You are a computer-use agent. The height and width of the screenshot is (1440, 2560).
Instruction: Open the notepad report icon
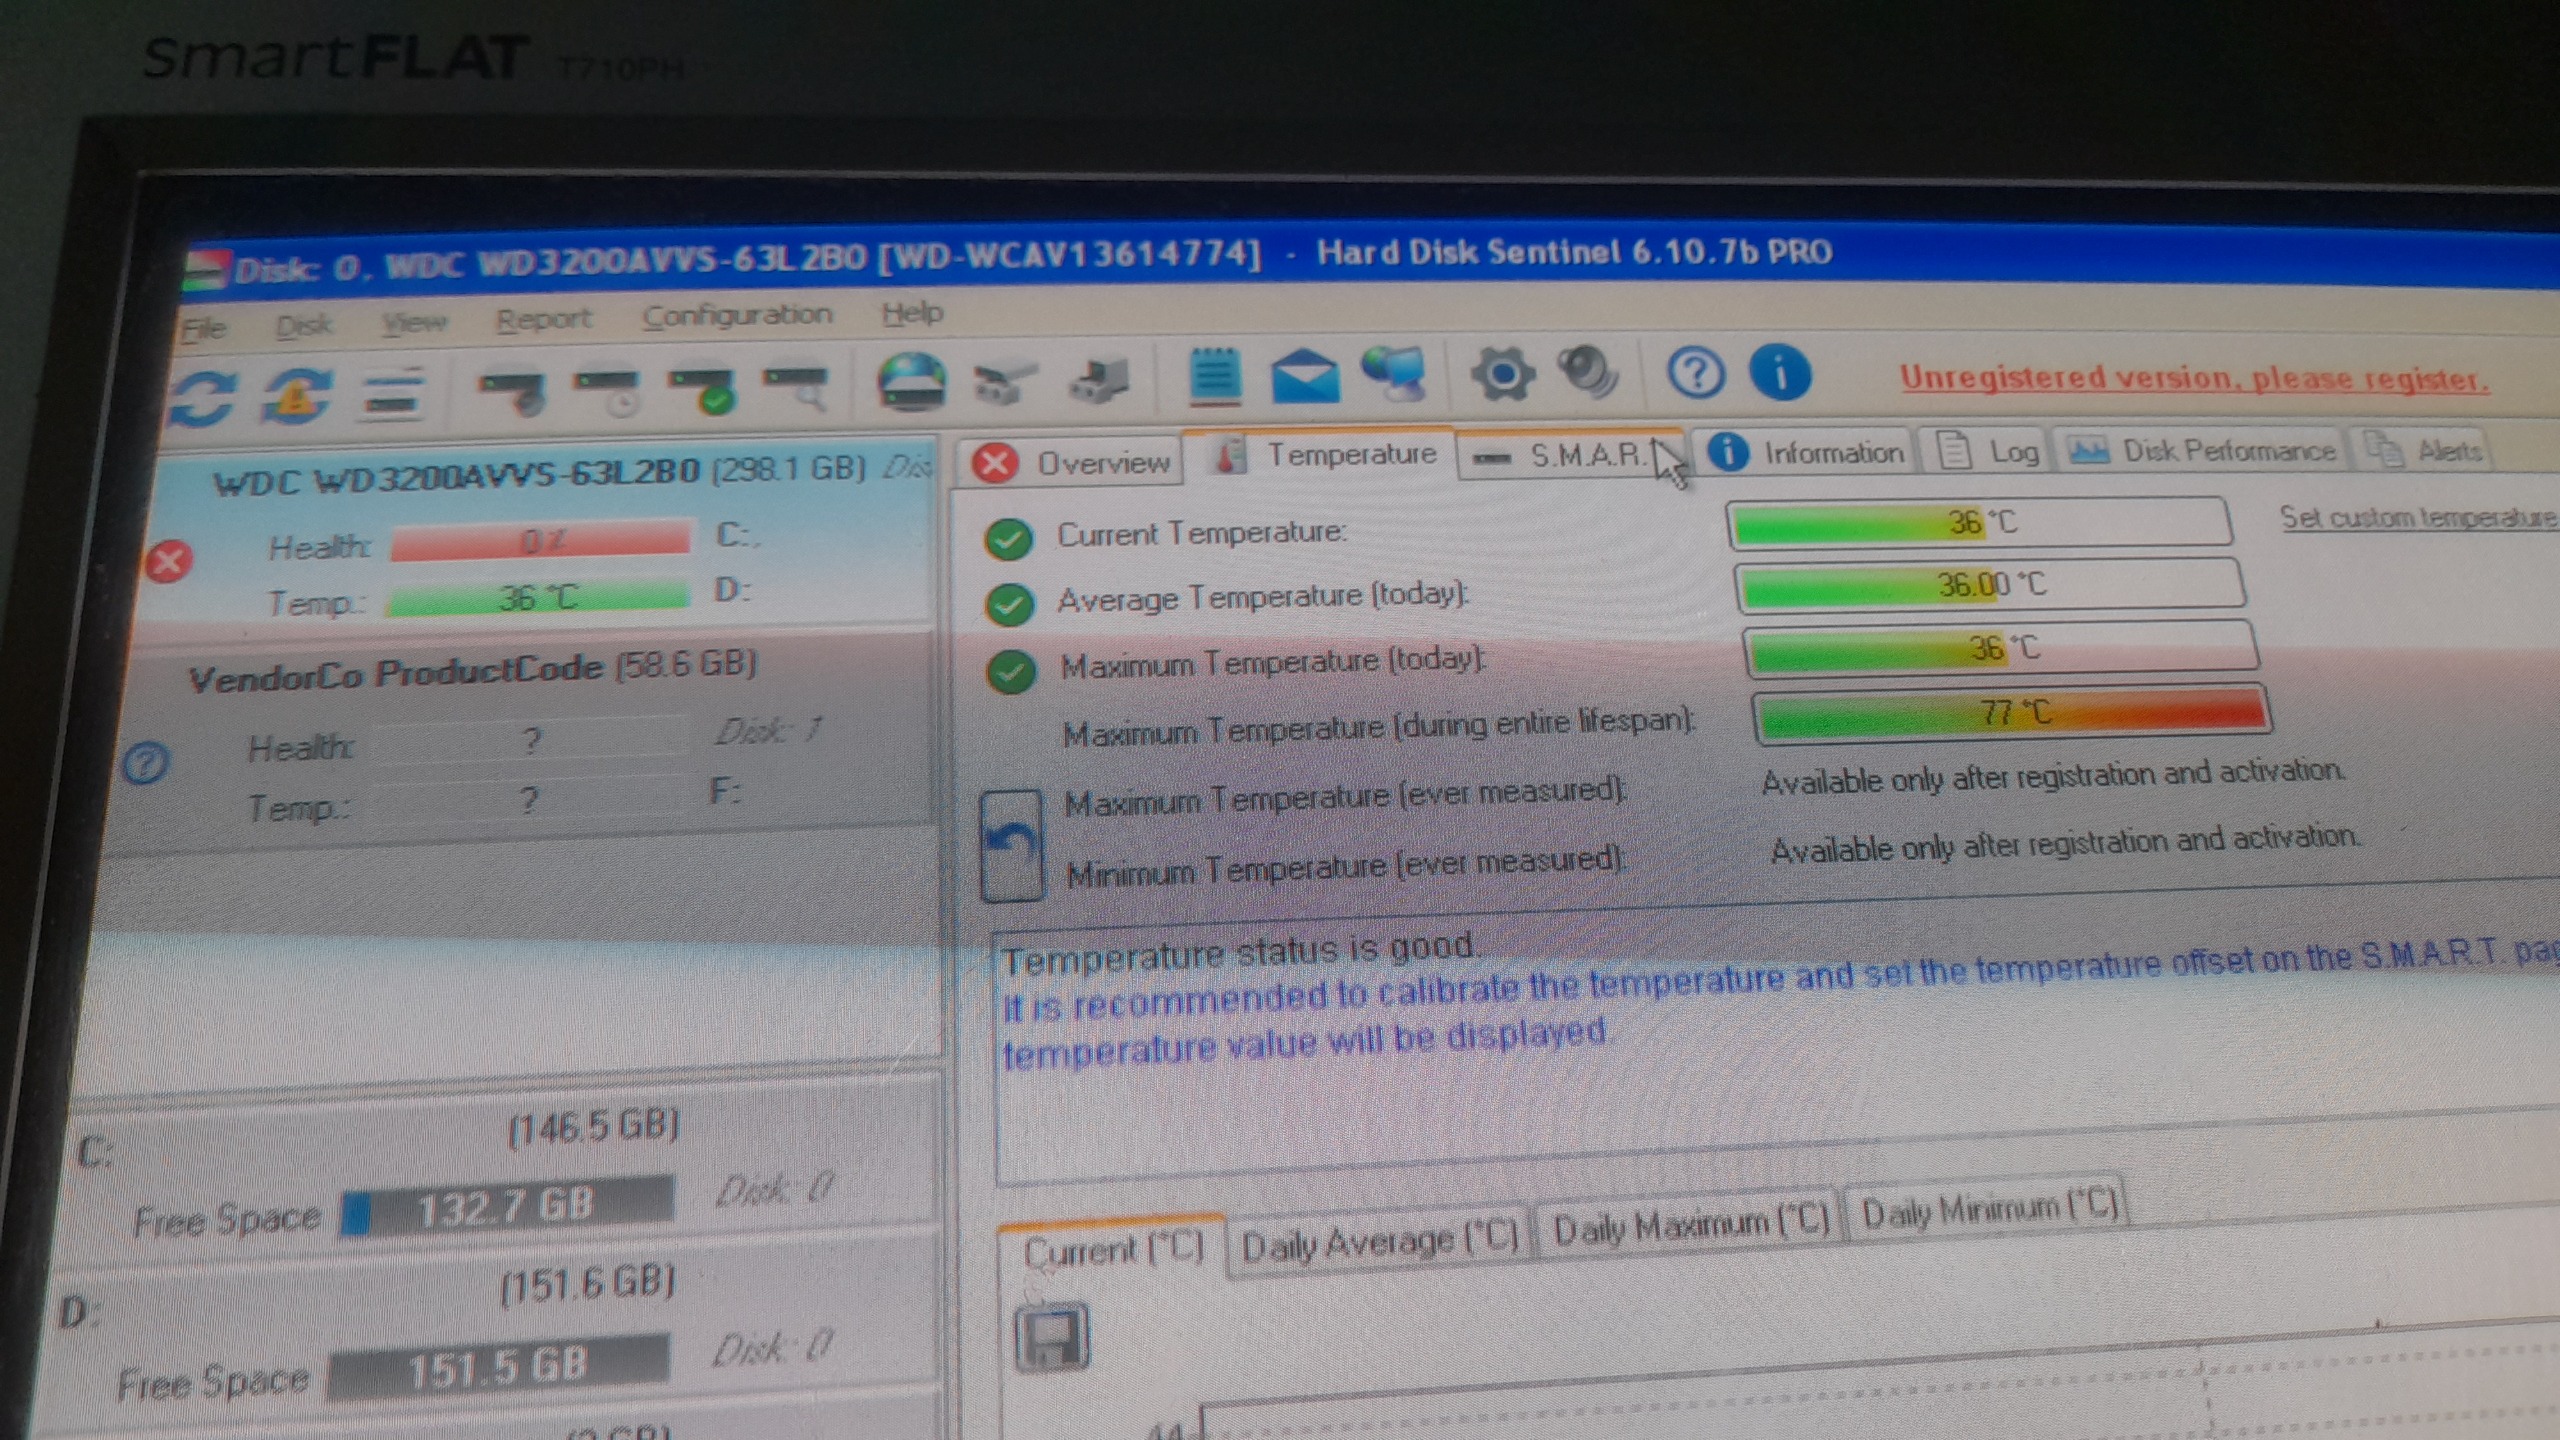coord(1215,377)
